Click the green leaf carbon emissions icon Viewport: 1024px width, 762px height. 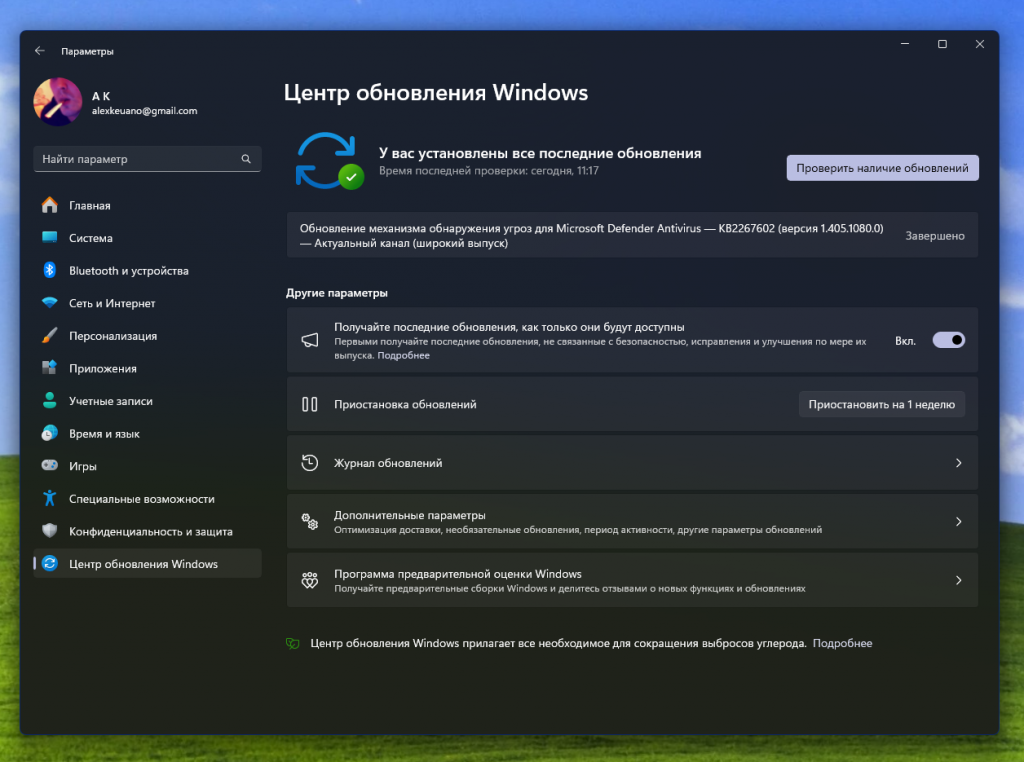click(293, 644)
